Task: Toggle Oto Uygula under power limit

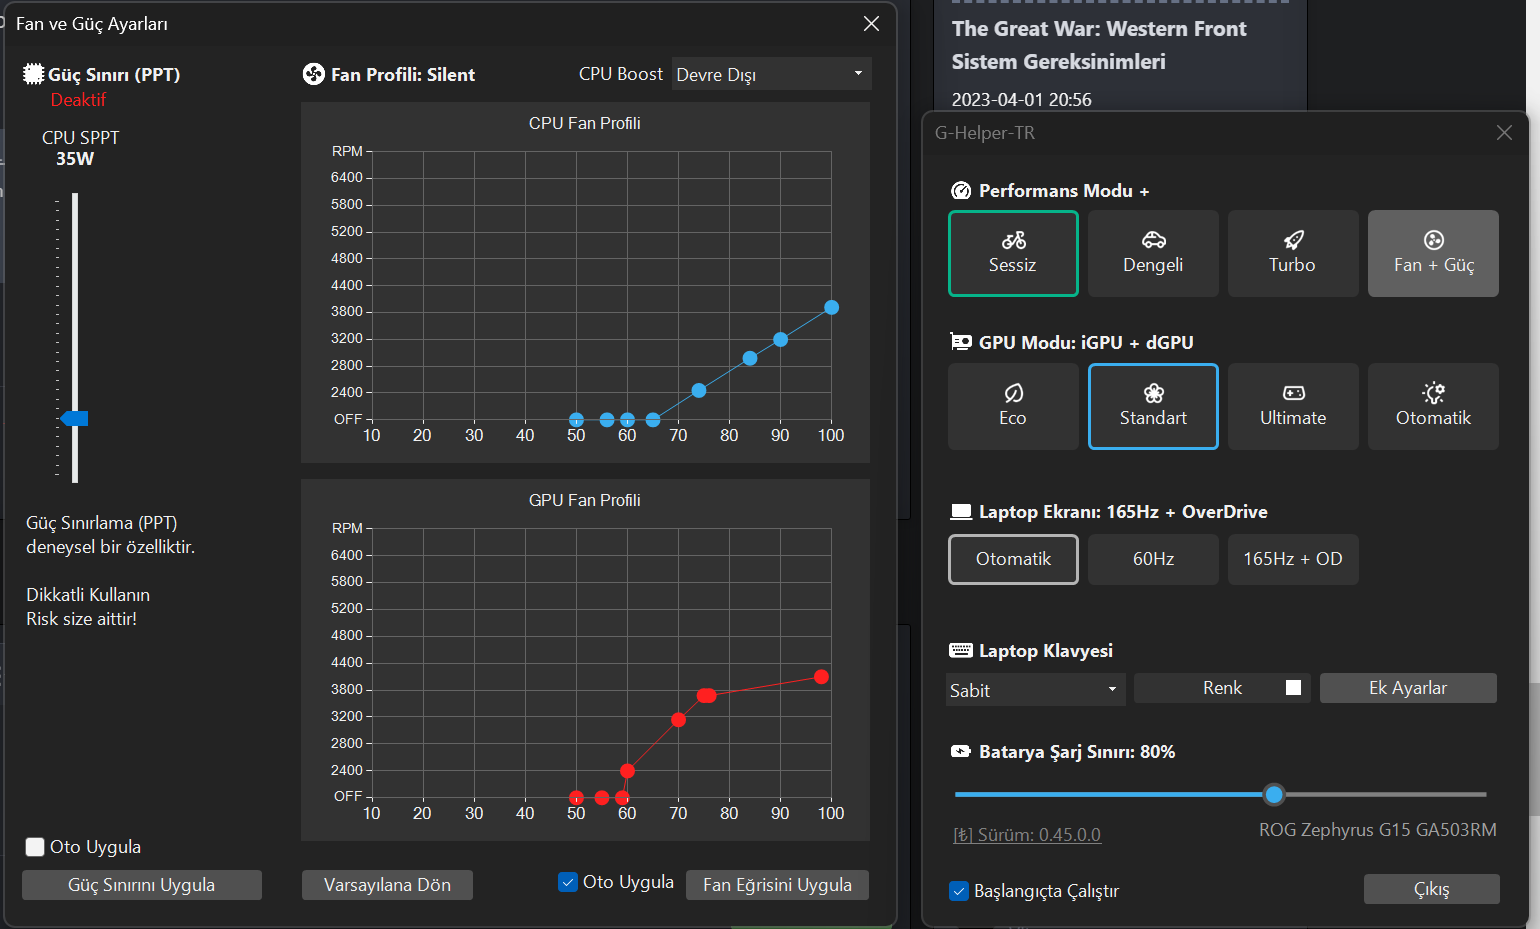Action: pyautogui.click(x=35, y=847)
